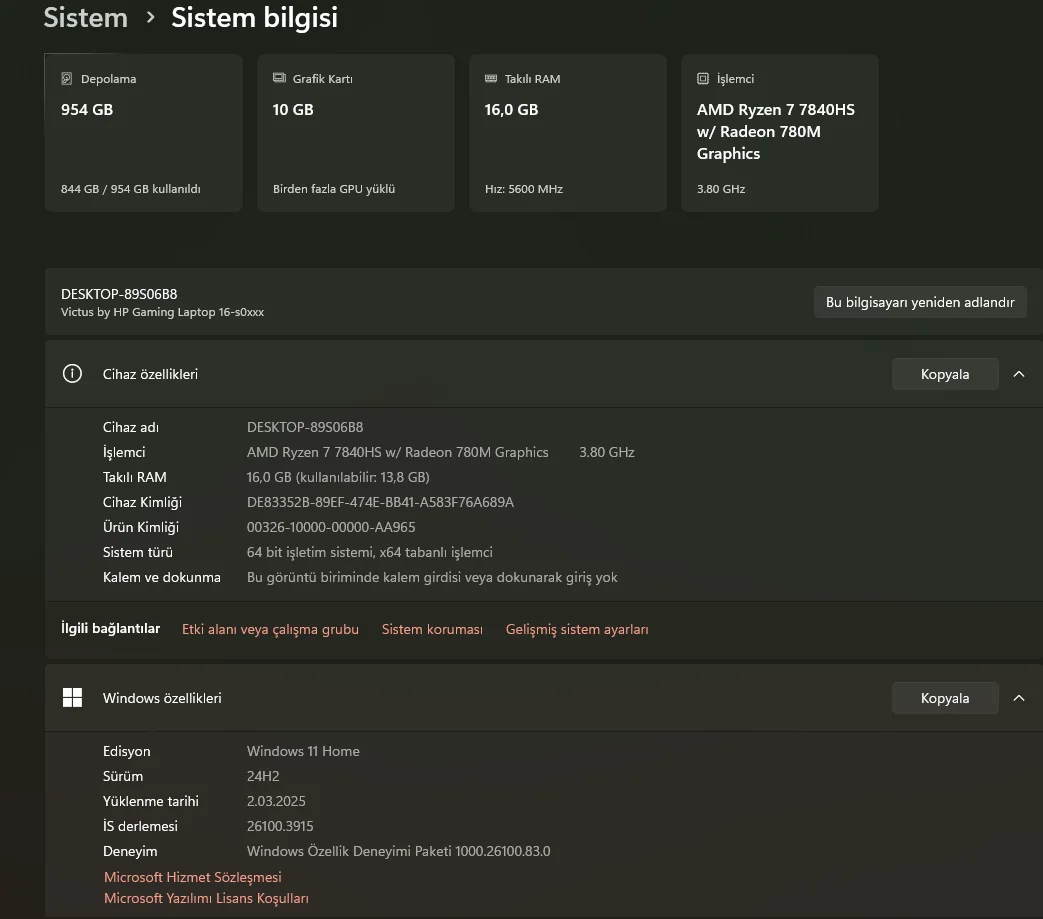Open Etki alanı veya çalışma grubu link
Image resolution: width=1043 pixels, height=919 pixels.
coord(270,629)
